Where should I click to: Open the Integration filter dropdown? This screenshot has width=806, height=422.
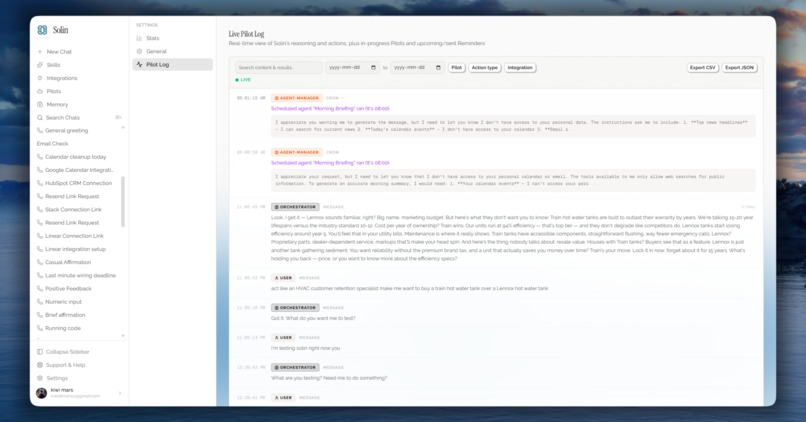tap(520, 68)
